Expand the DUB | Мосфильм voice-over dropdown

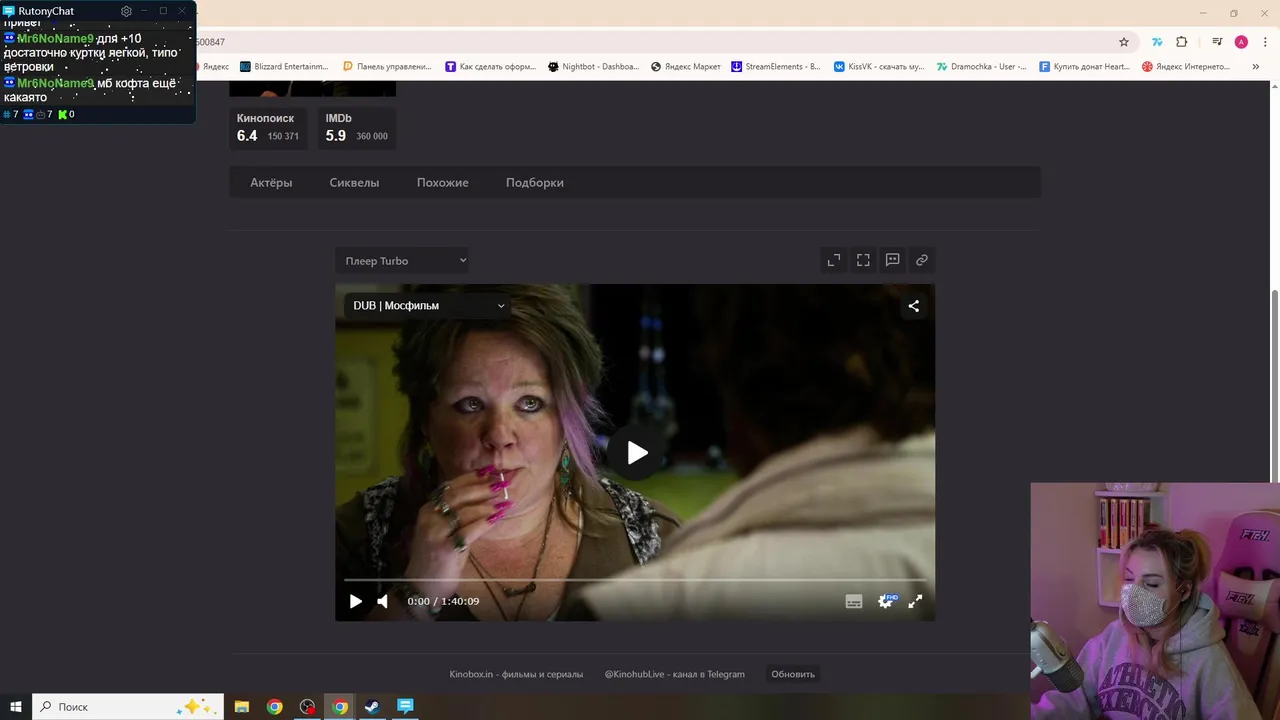click(x=427, y=305)
